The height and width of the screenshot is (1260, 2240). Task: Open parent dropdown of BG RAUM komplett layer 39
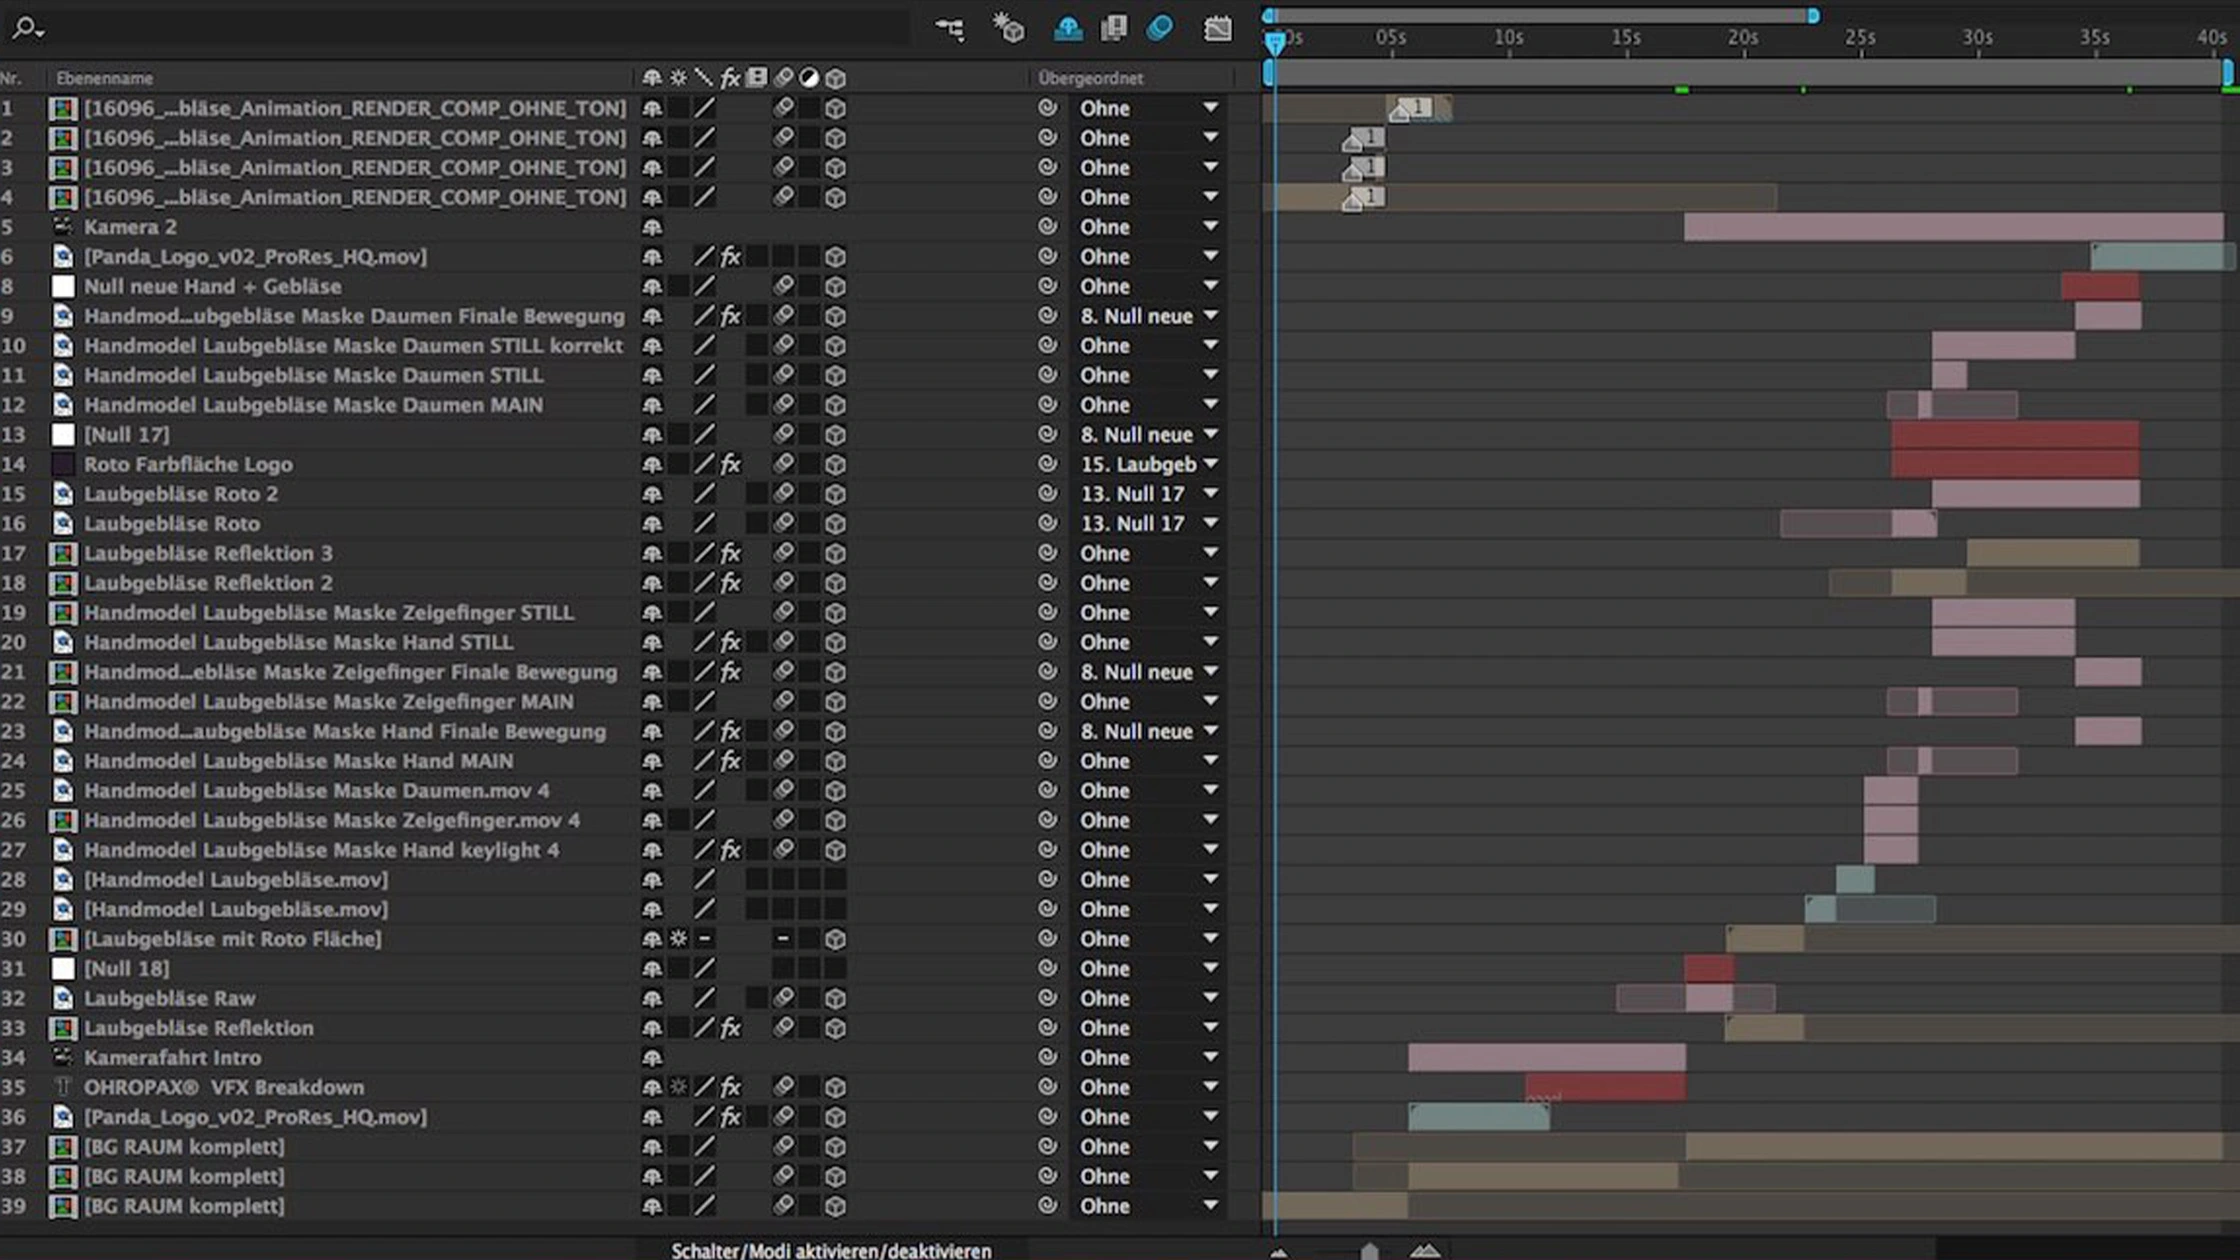click(x=1148, y=1205)
